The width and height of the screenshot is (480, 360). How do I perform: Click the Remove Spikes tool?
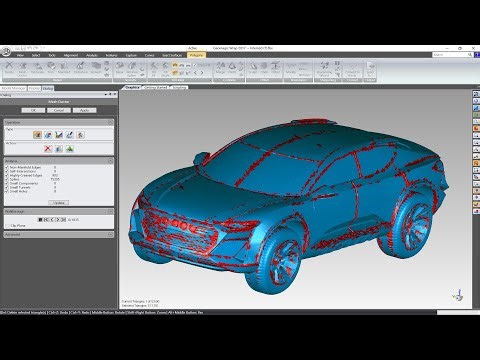point(132,69)
